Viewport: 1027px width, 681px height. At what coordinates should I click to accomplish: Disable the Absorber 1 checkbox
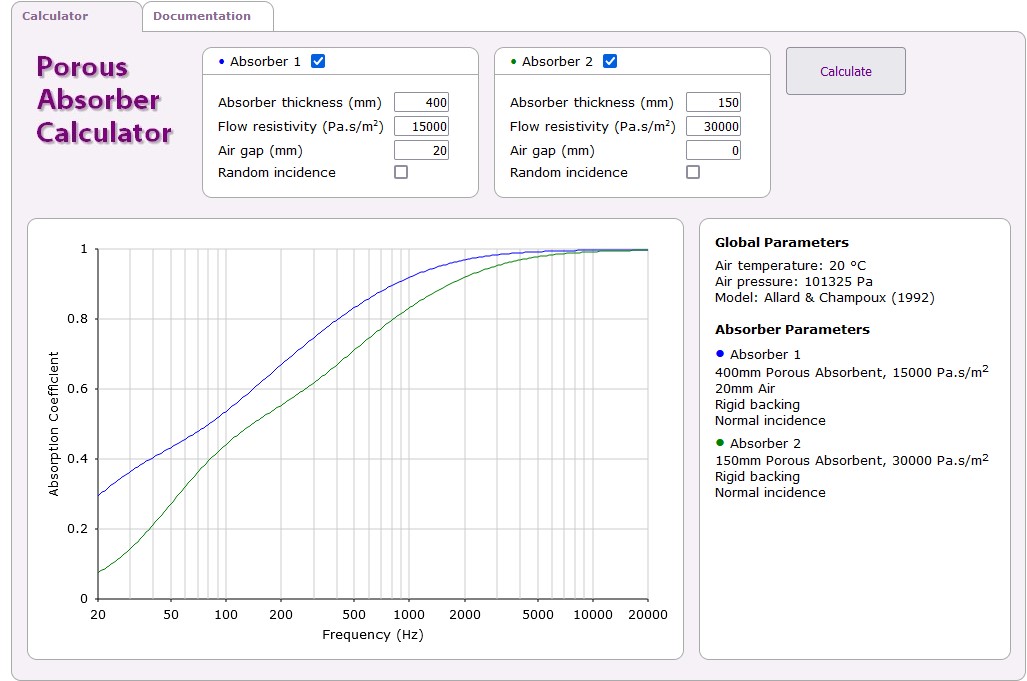coord(318,61)
